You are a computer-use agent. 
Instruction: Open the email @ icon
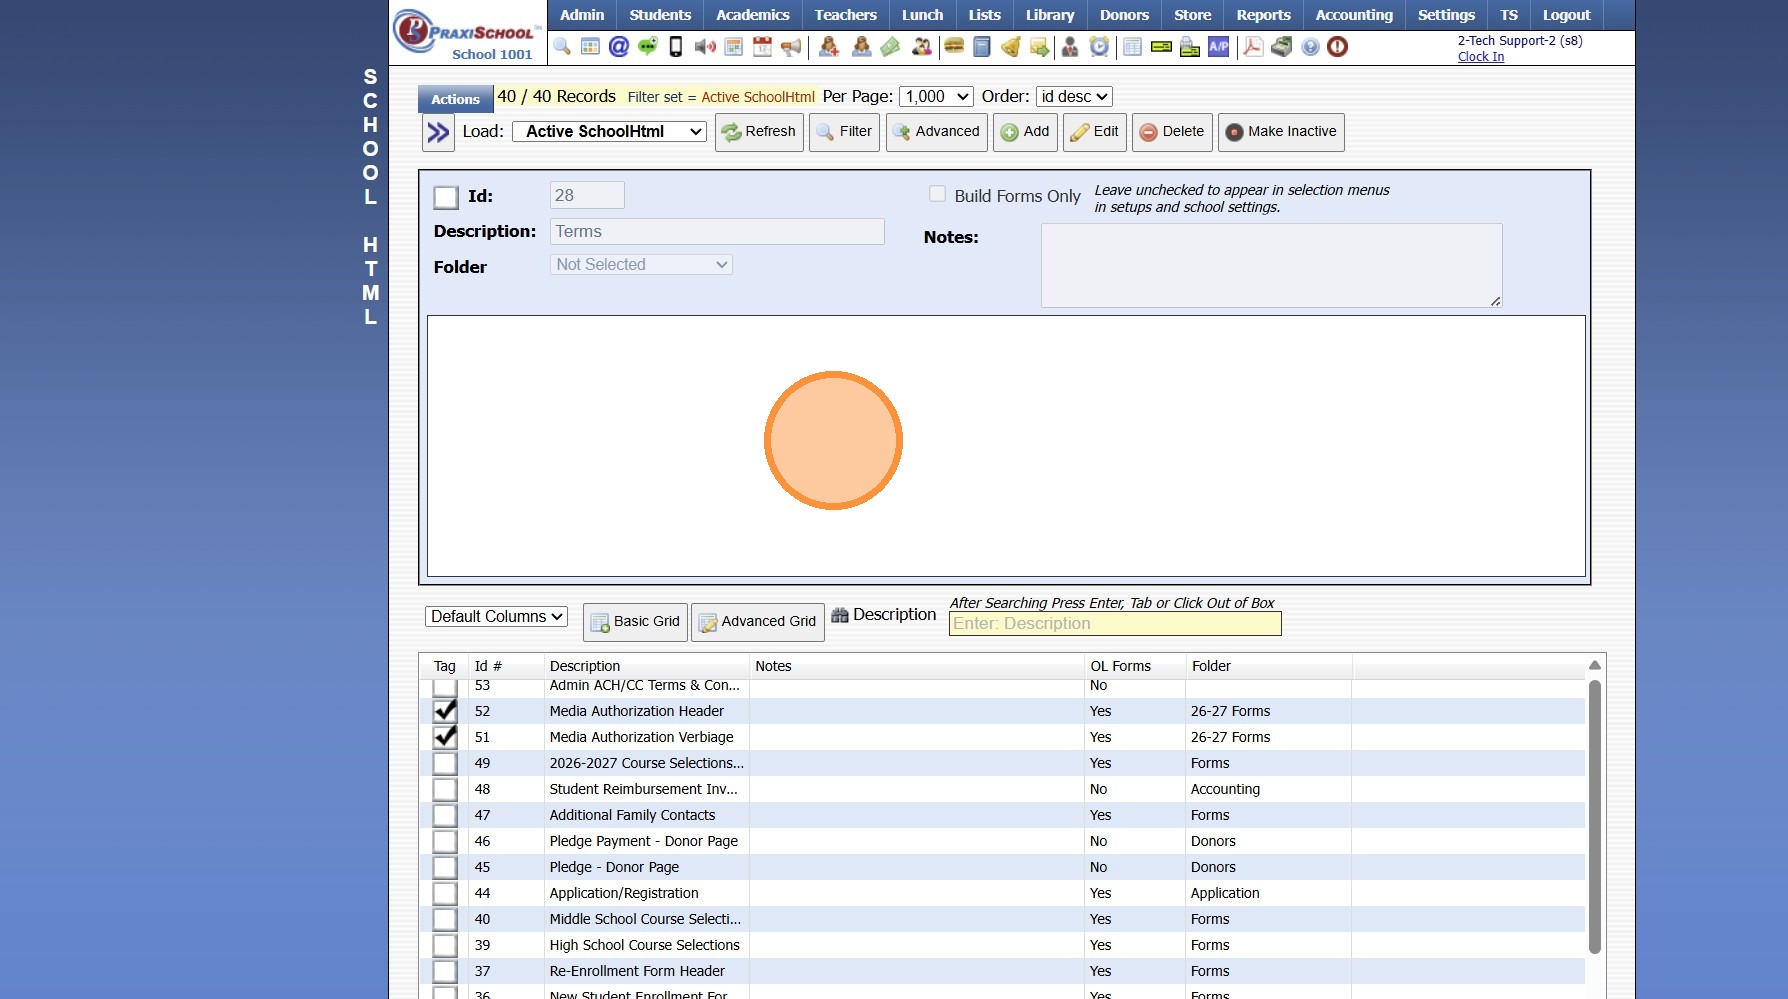coord(619,47)
